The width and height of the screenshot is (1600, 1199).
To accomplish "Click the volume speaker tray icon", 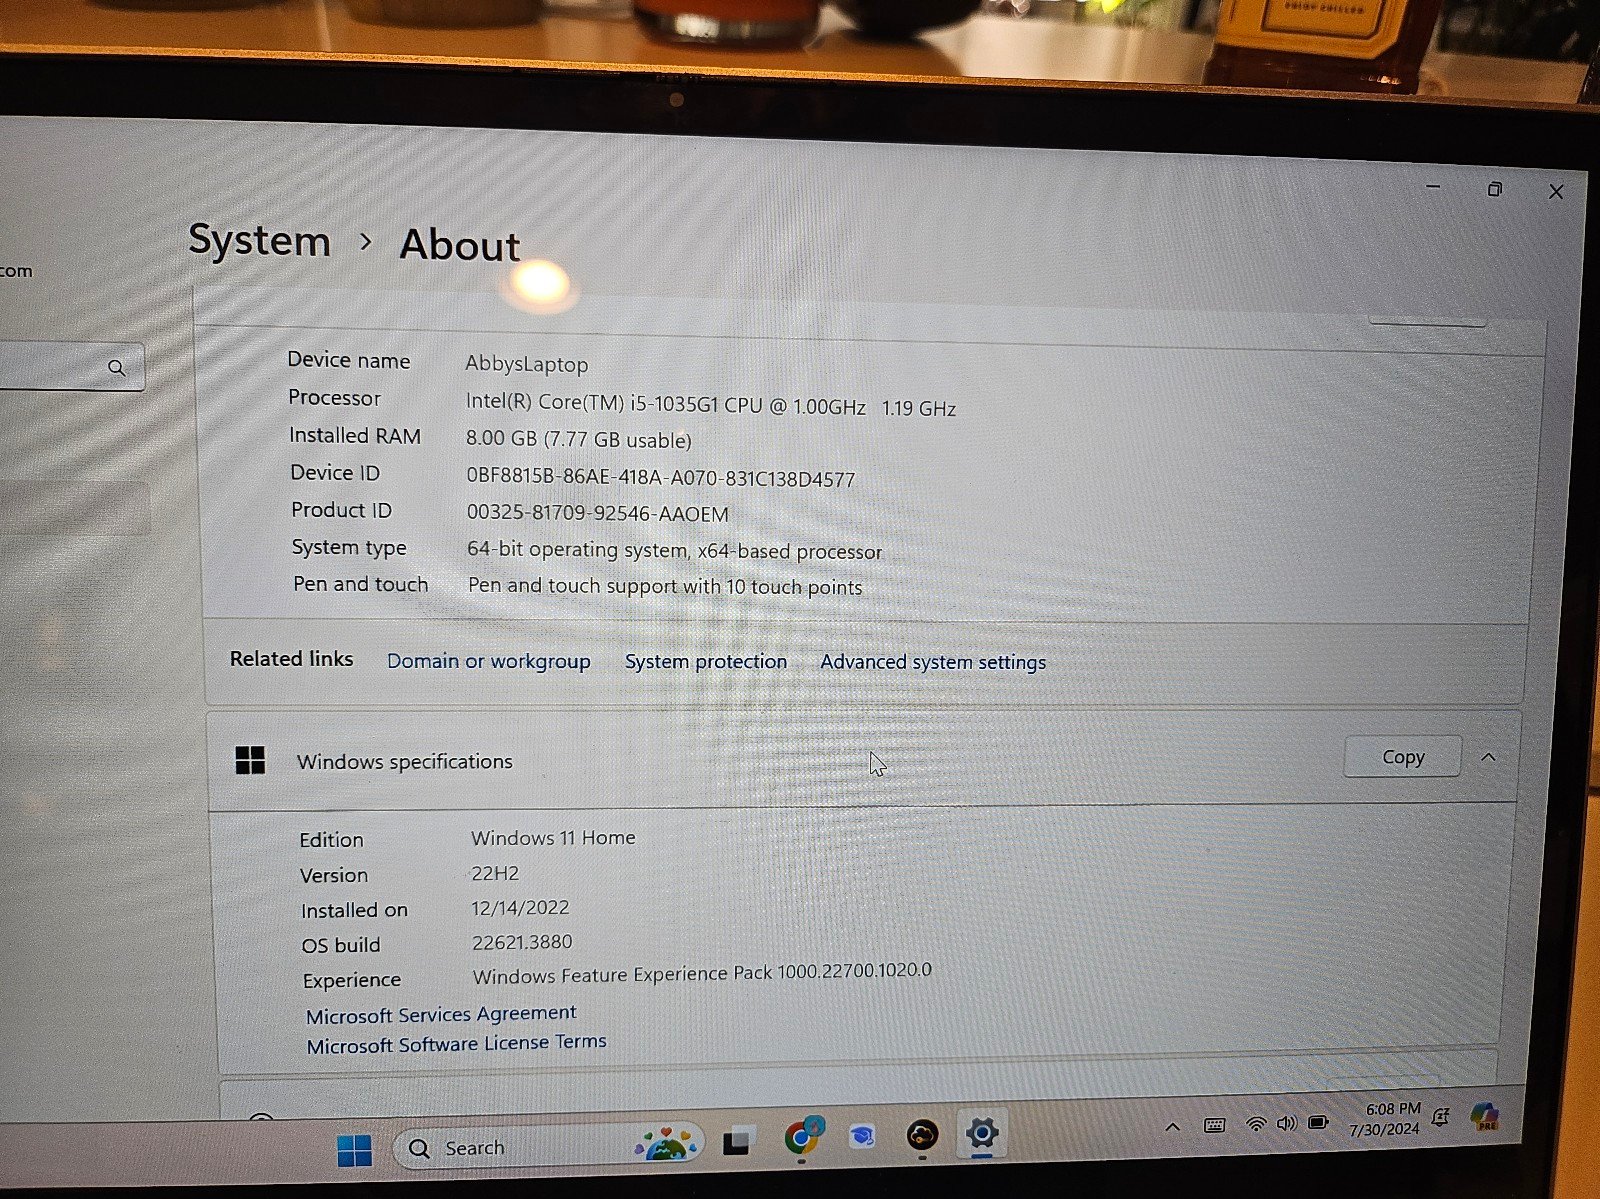I will tap(1286, 1123).
